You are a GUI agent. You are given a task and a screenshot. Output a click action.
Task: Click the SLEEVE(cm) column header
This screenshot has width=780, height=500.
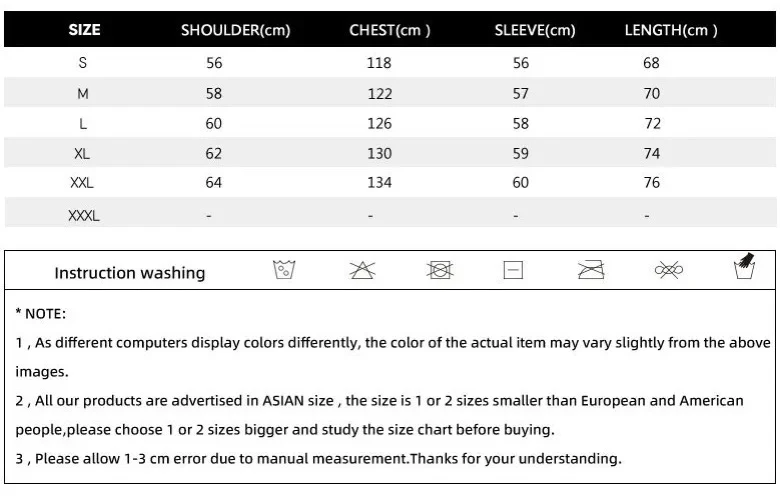point(535,30)
